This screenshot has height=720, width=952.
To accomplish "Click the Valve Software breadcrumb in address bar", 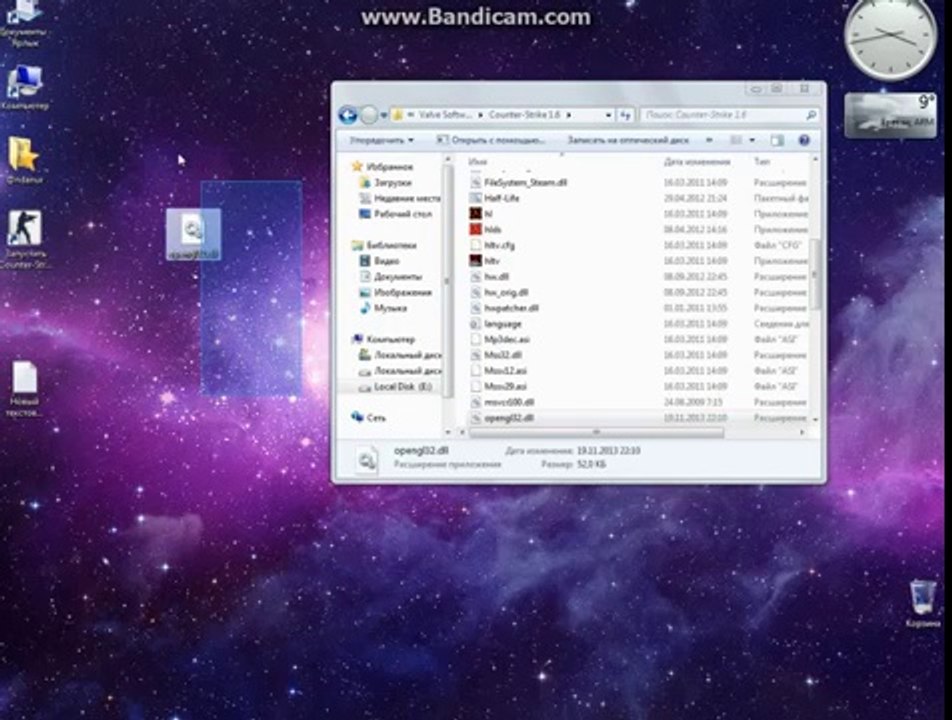I will [445, 115].
